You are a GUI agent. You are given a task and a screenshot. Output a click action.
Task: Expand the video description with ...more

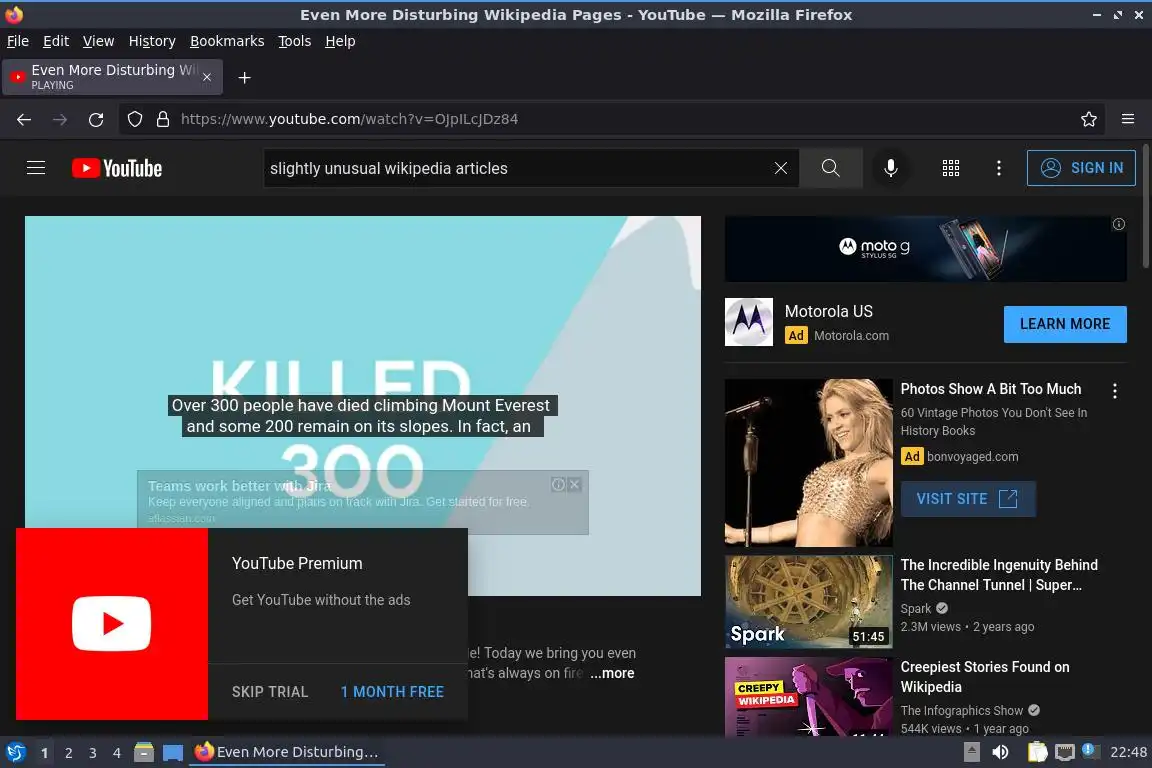(x=612, y=673)
